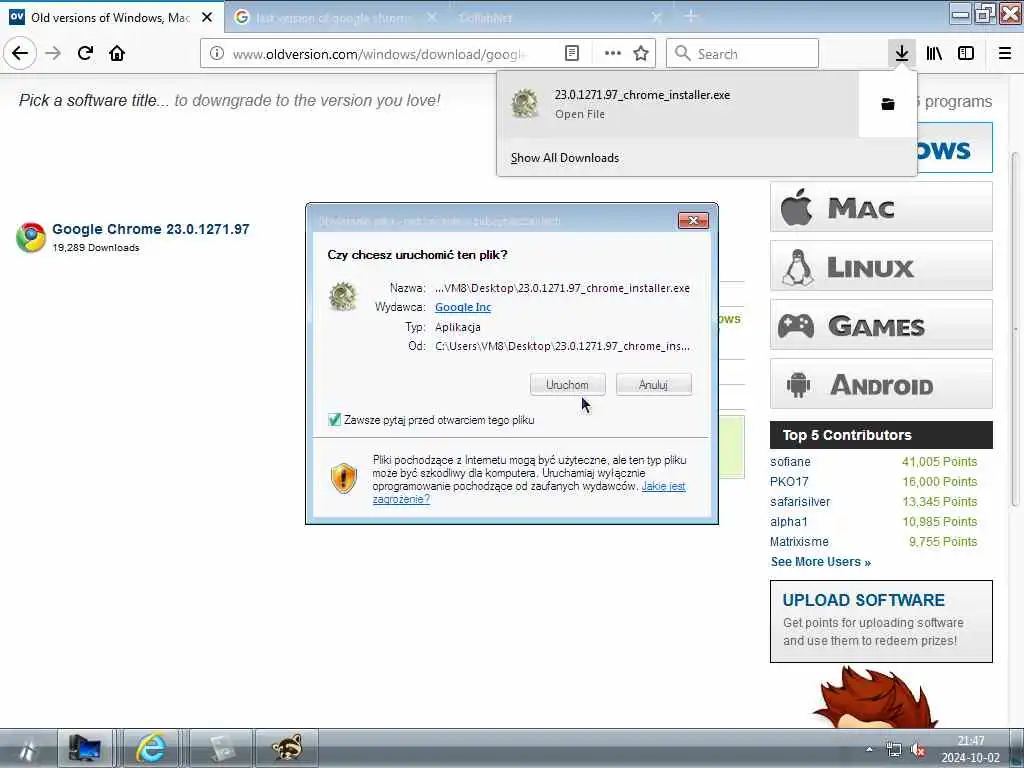1024x768 pixels.
Task: Click the muted volume tray icon
Action: pyautogui.click(x=918, y=750)
